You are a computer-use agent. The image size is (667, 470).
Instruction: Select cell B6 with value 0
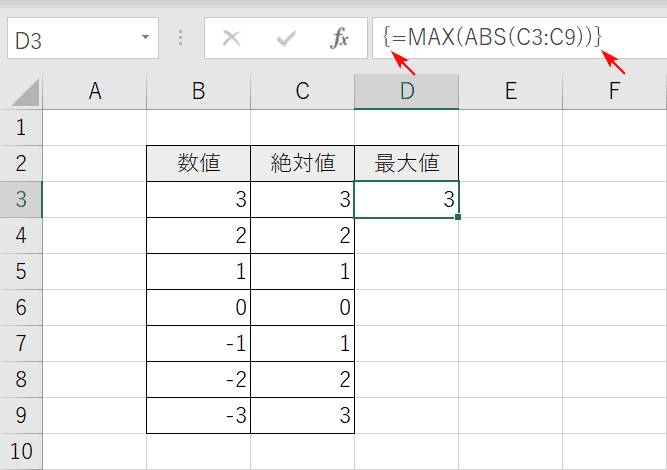point(198,308)
